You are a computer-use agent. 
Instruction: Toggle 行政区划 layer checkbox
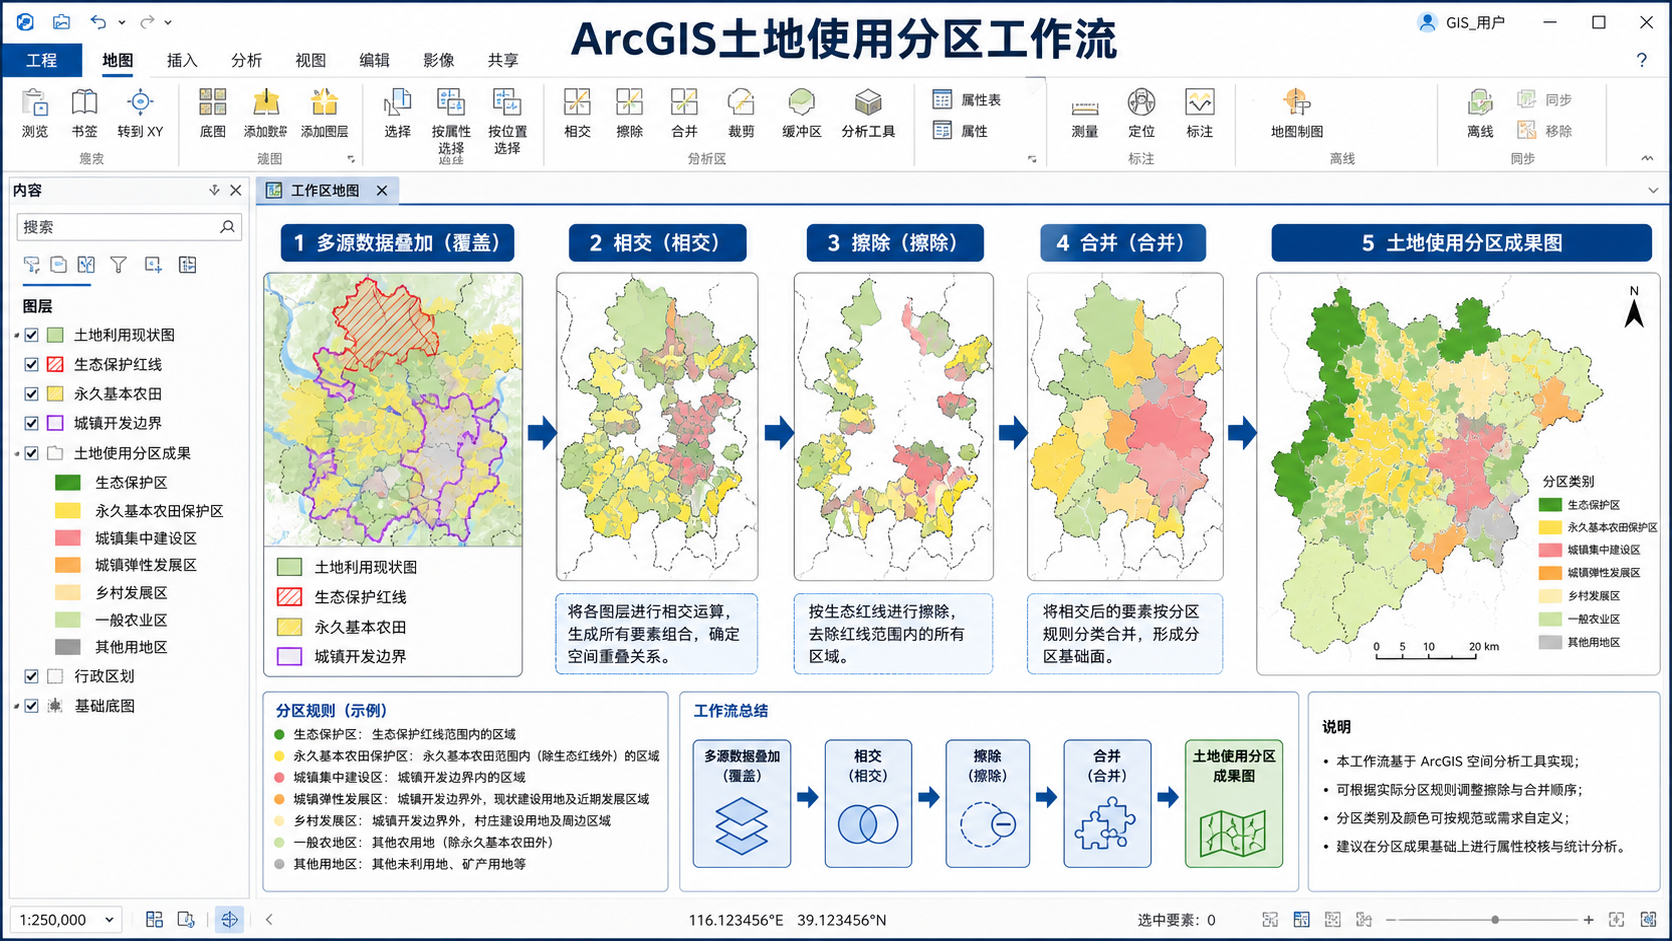point(32,676)
